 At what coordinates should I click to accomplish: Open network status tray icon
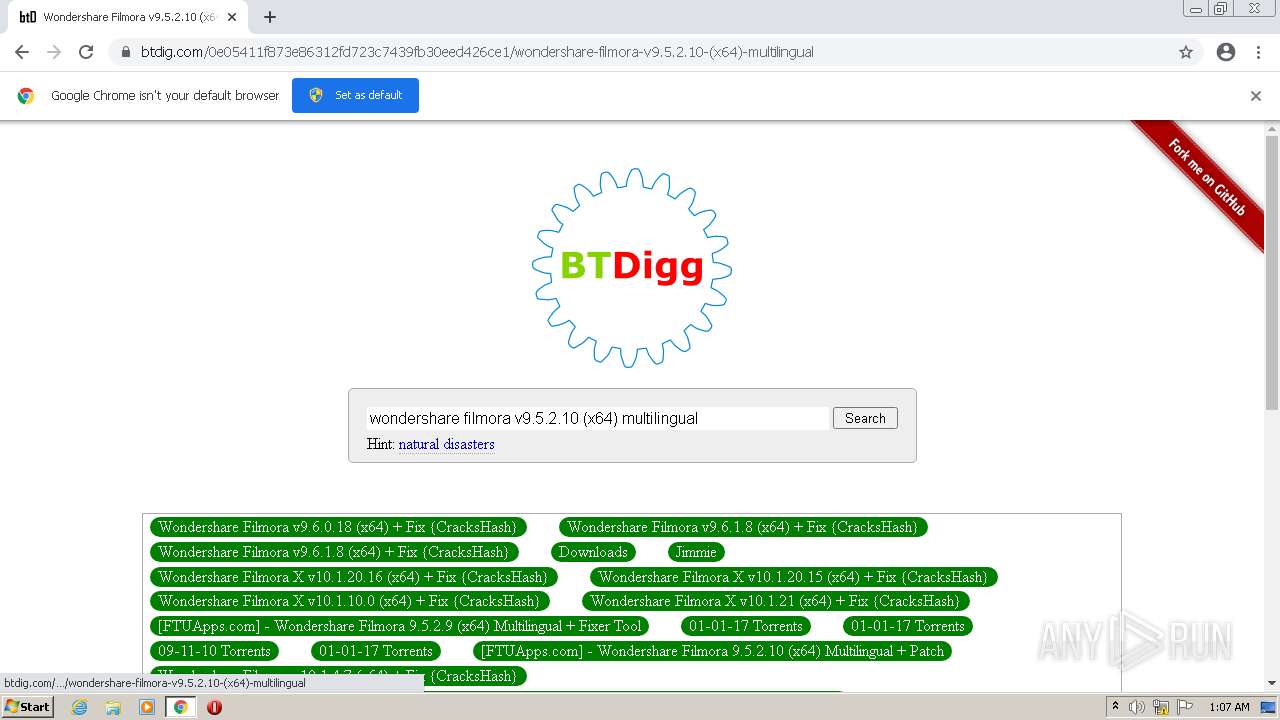(x=1161, y=707)
